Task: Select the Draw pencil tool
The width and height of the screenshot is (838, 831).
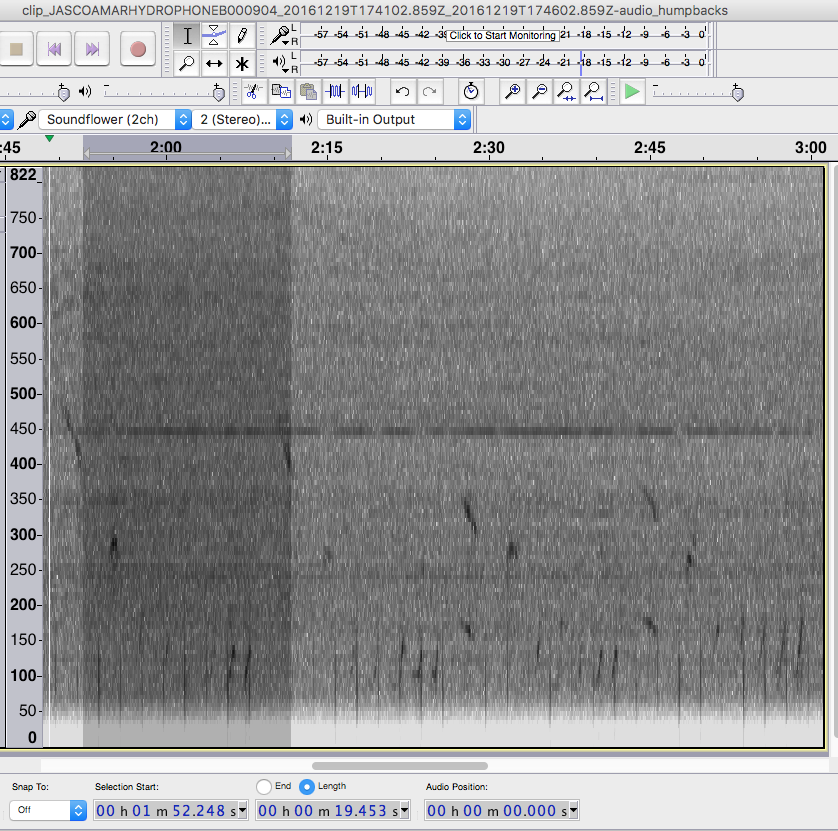Action: click(241, 36)
